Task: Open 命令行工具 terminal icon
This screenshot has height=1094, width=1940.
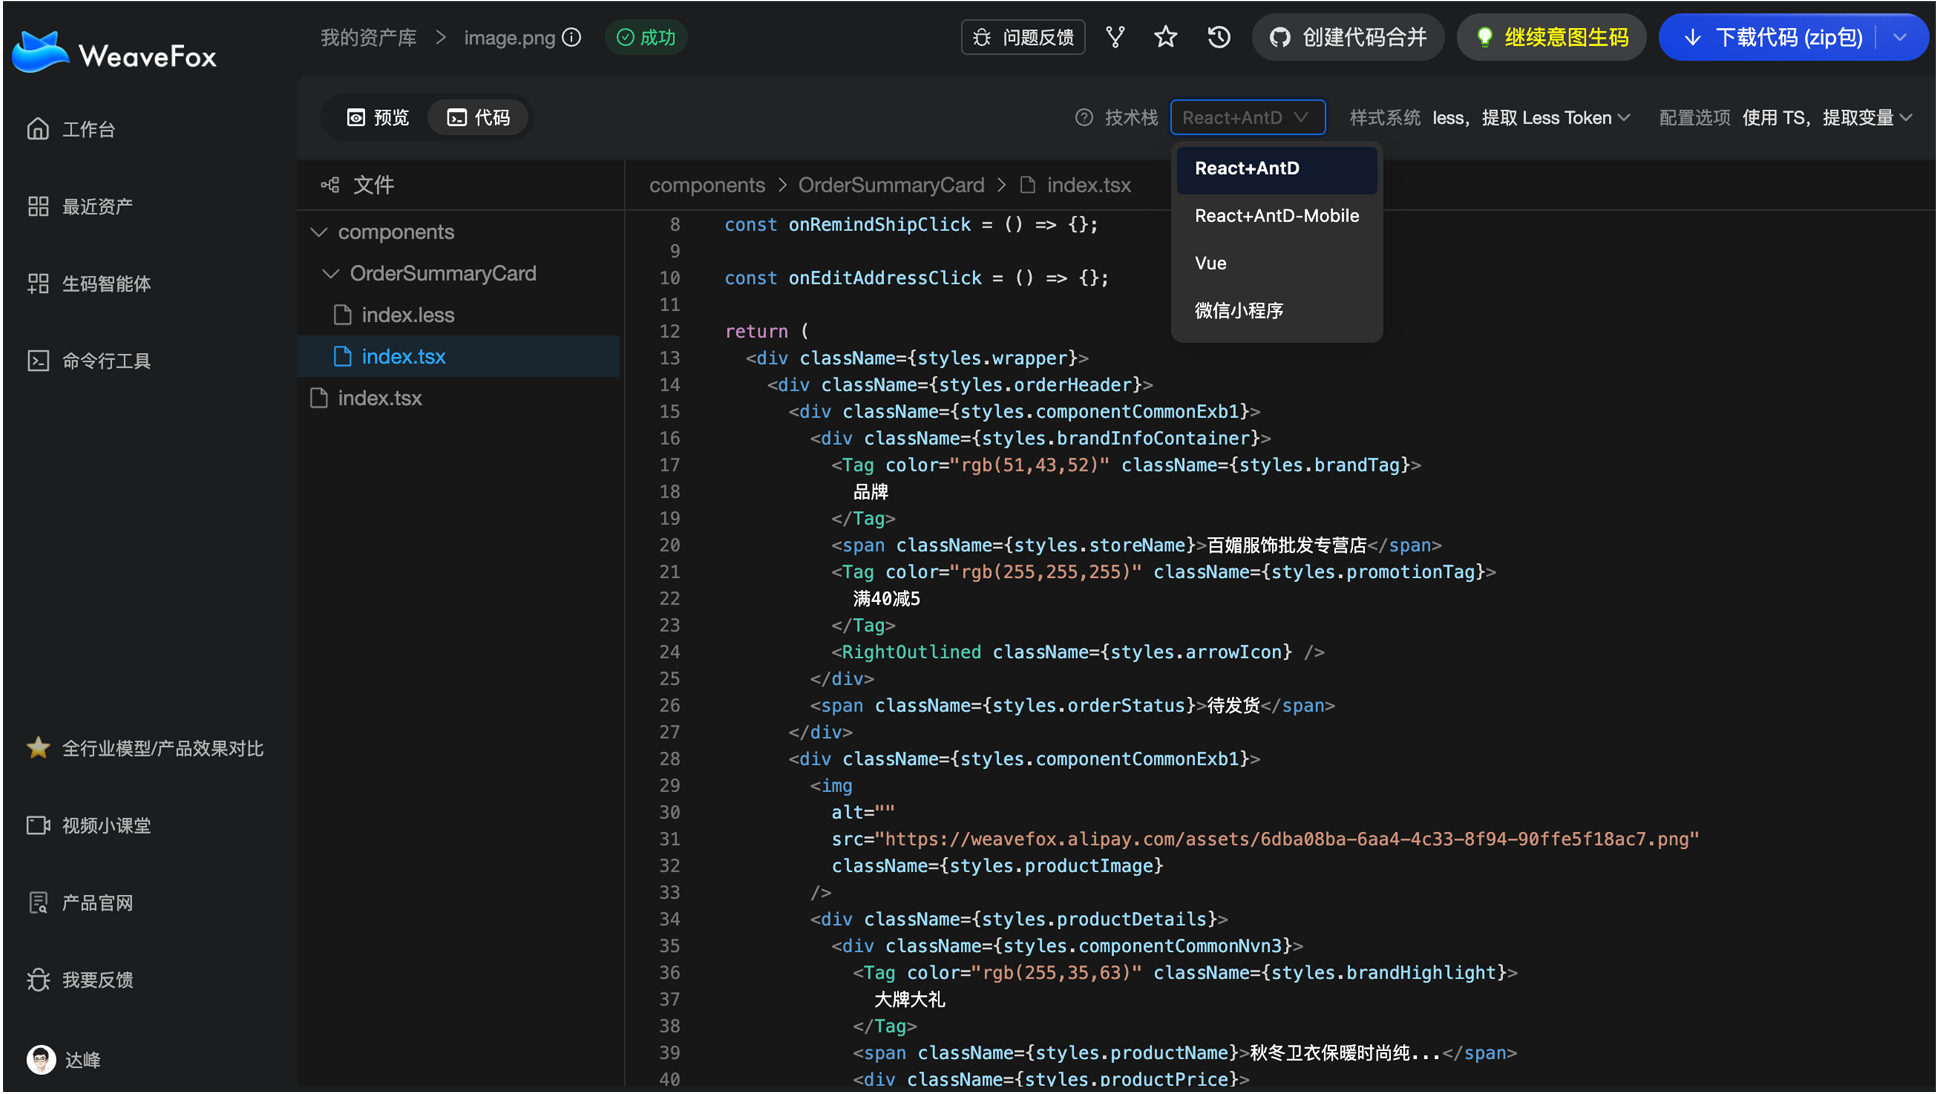Action: [38, 360]
